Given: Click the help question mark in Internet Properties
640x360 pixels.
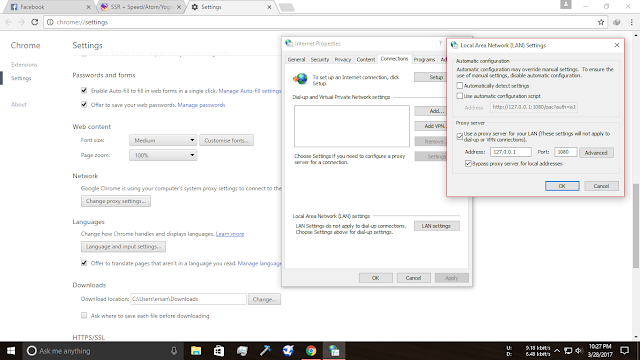Looking at the screenshot, I should point(440,43).
